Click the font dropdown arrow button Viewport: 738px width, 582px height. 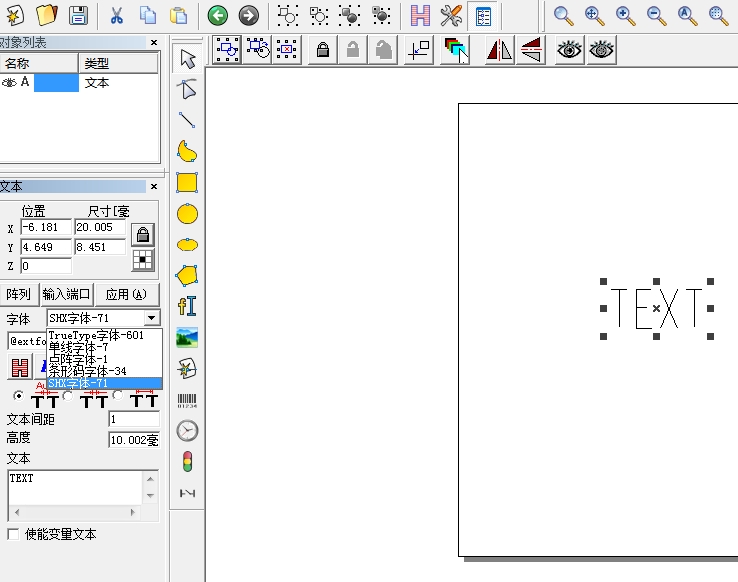point(151,318)
